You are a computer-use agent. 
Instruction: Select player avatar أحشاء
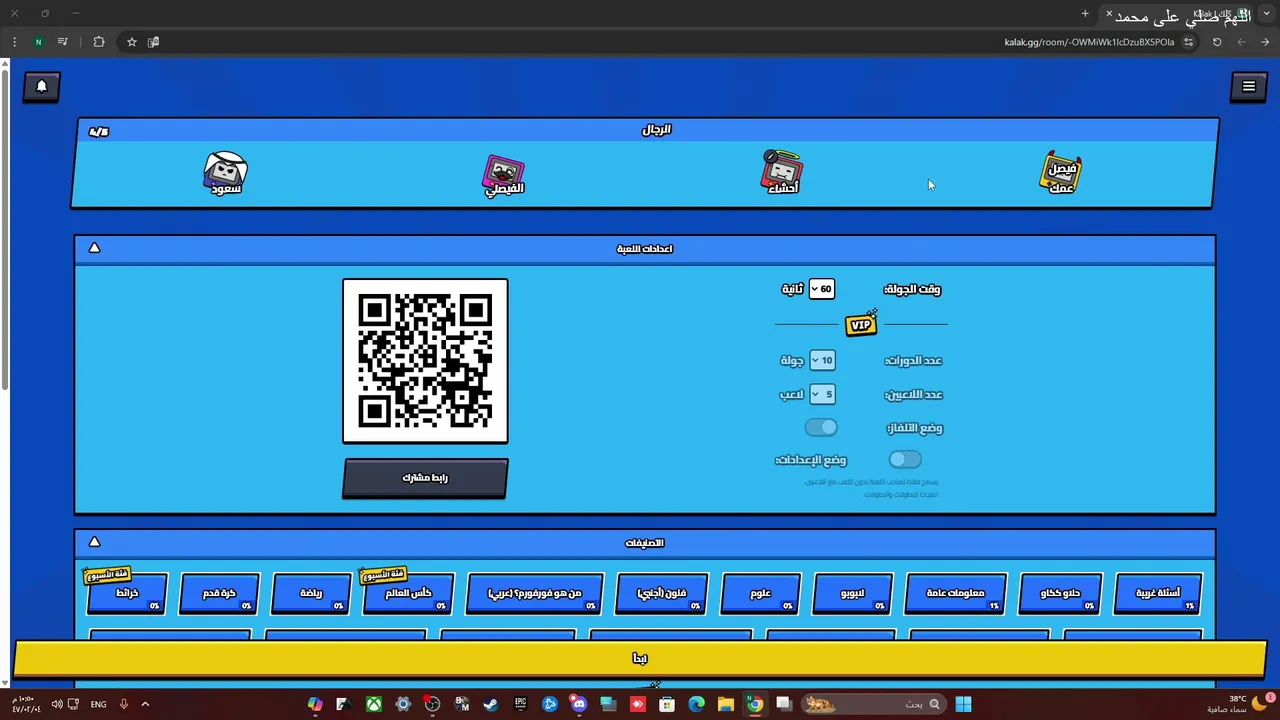(781, 172)
